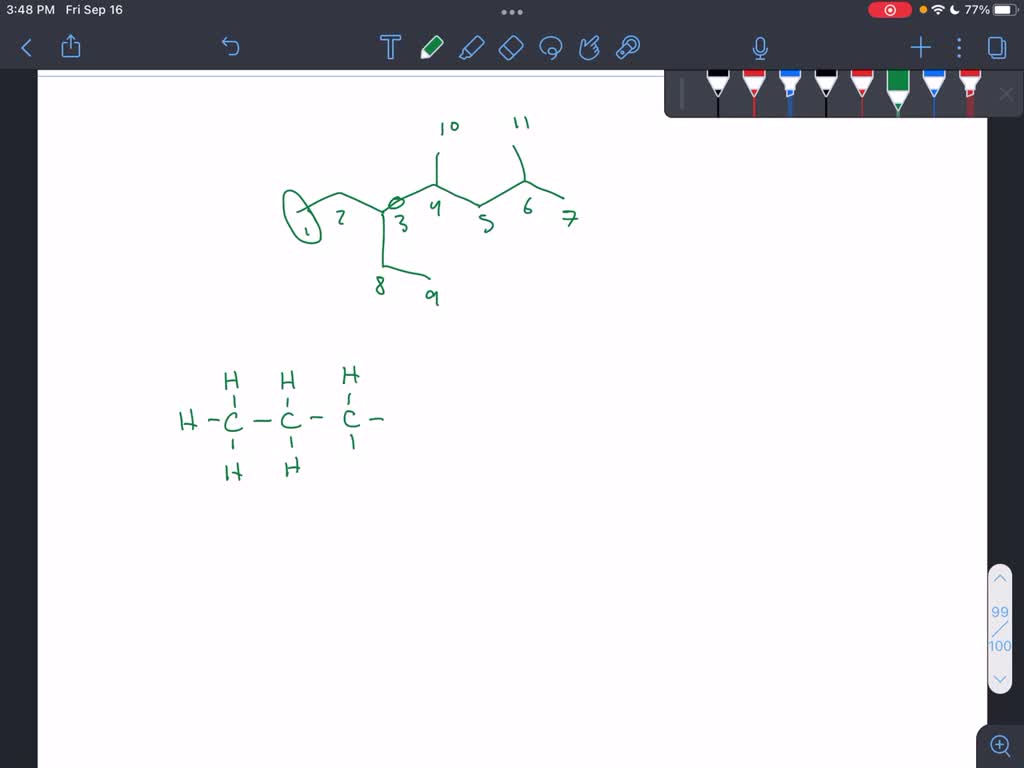The width and height of the screenshot is (1024, 768).
Task: Start an audio recording with the microphone
Action: [x=760, y=47]
